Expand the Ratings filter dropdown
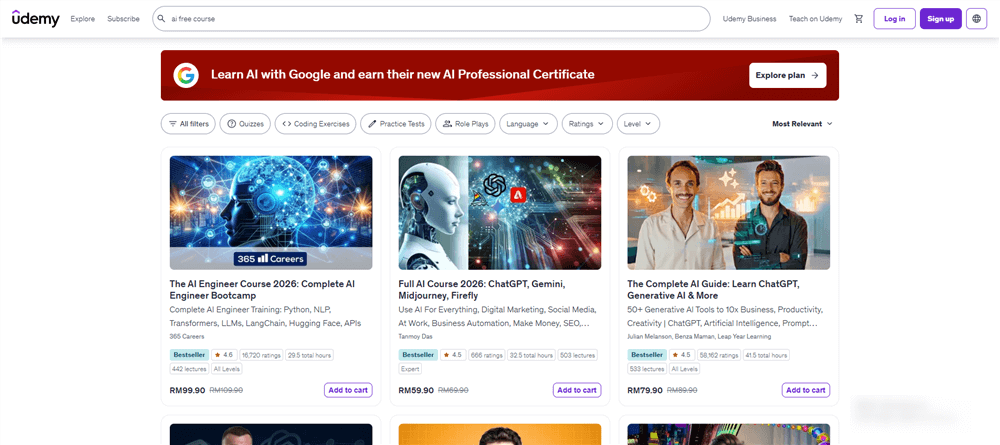Screen dimensions: 1000x445 tap(587, 124)
